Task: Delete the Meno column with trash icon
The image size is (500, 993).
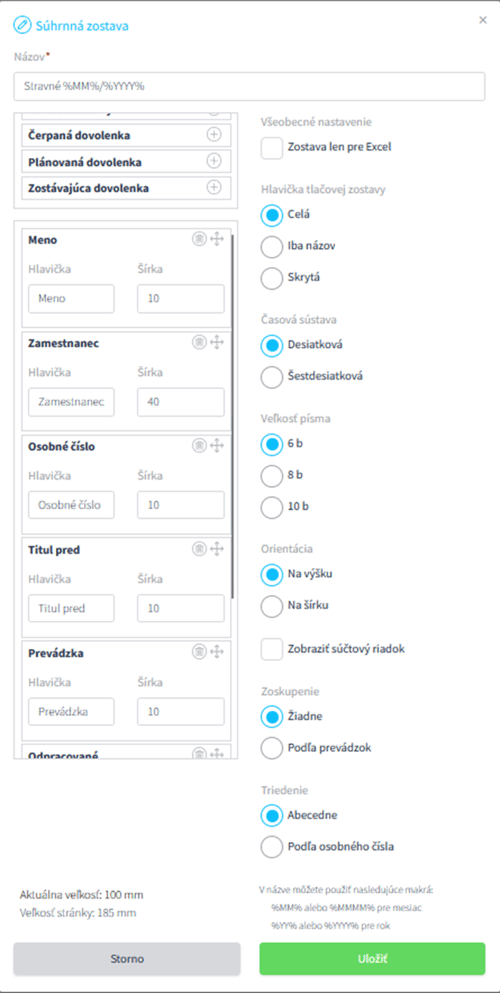Action: click(x=199, y=239)
